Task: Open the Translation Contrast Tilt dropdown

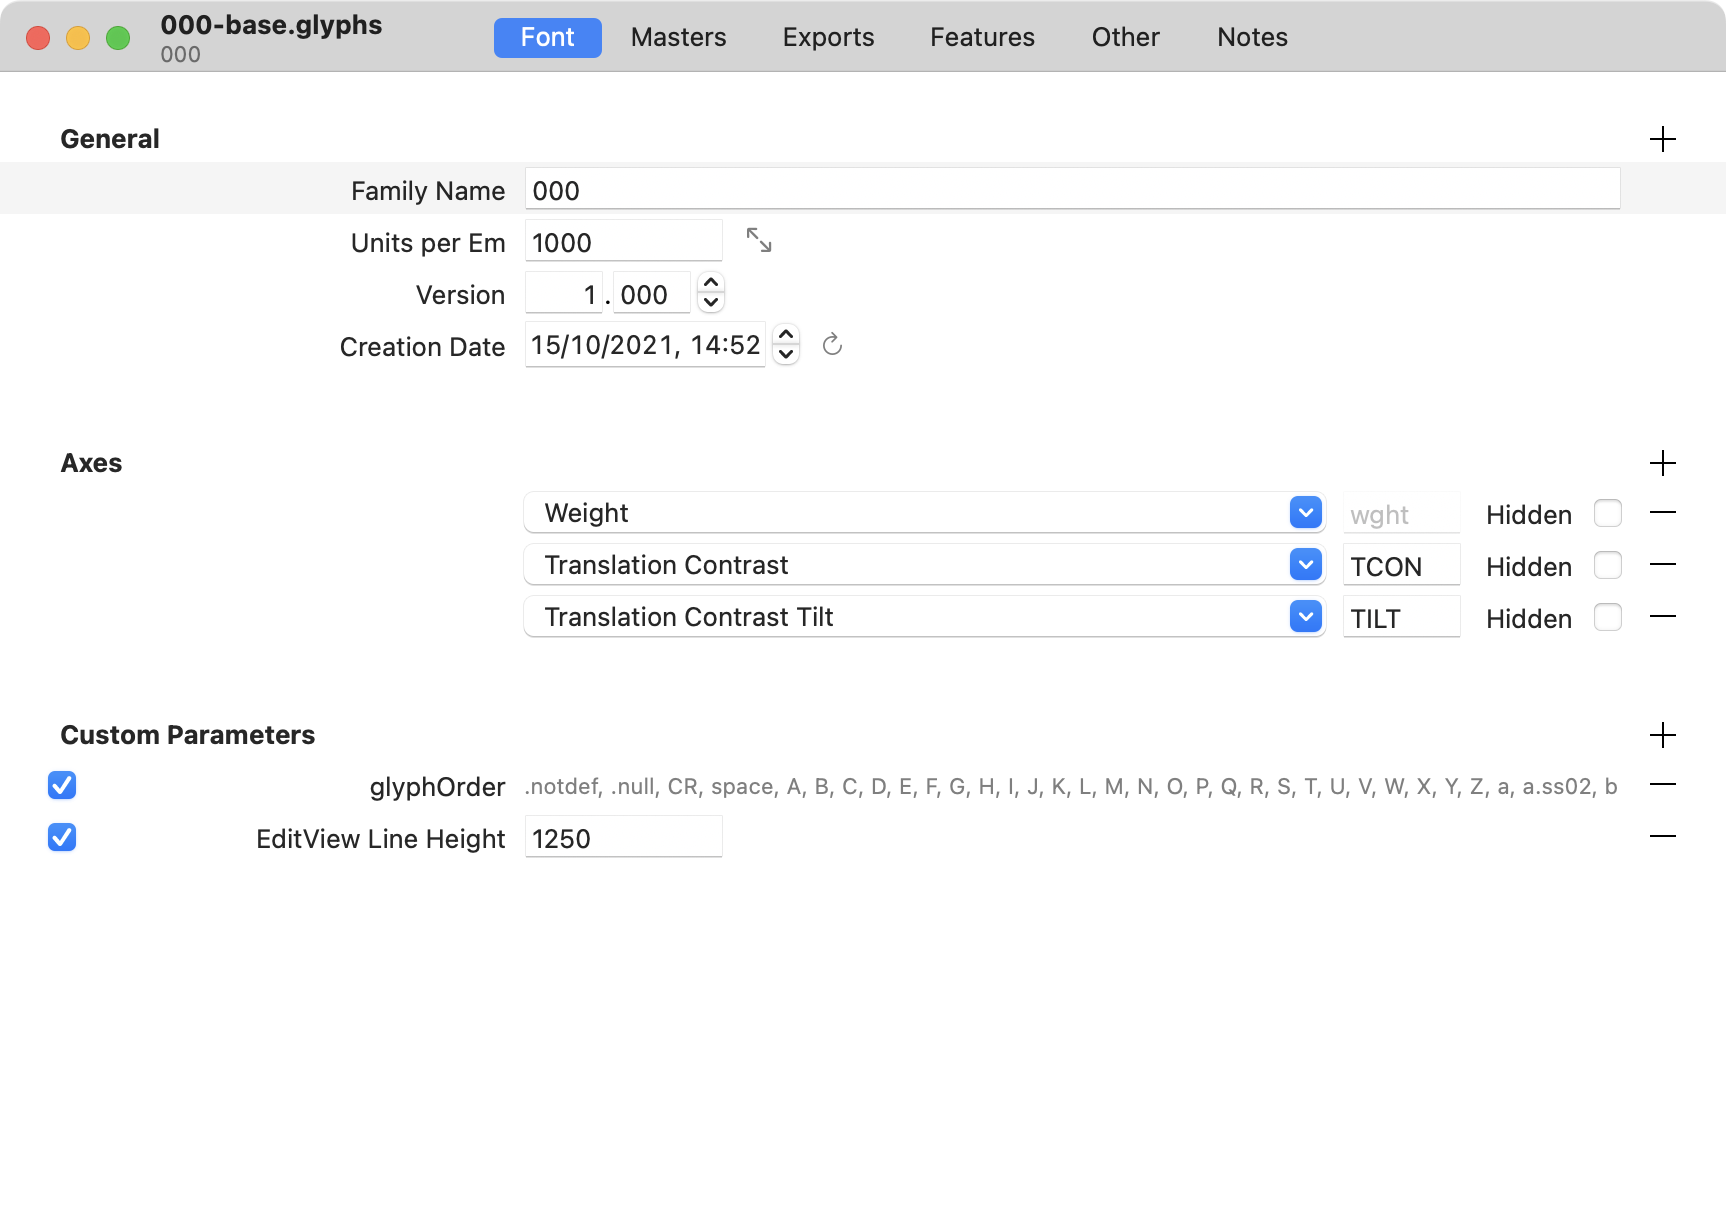Action: click(x=1306, y=617)
